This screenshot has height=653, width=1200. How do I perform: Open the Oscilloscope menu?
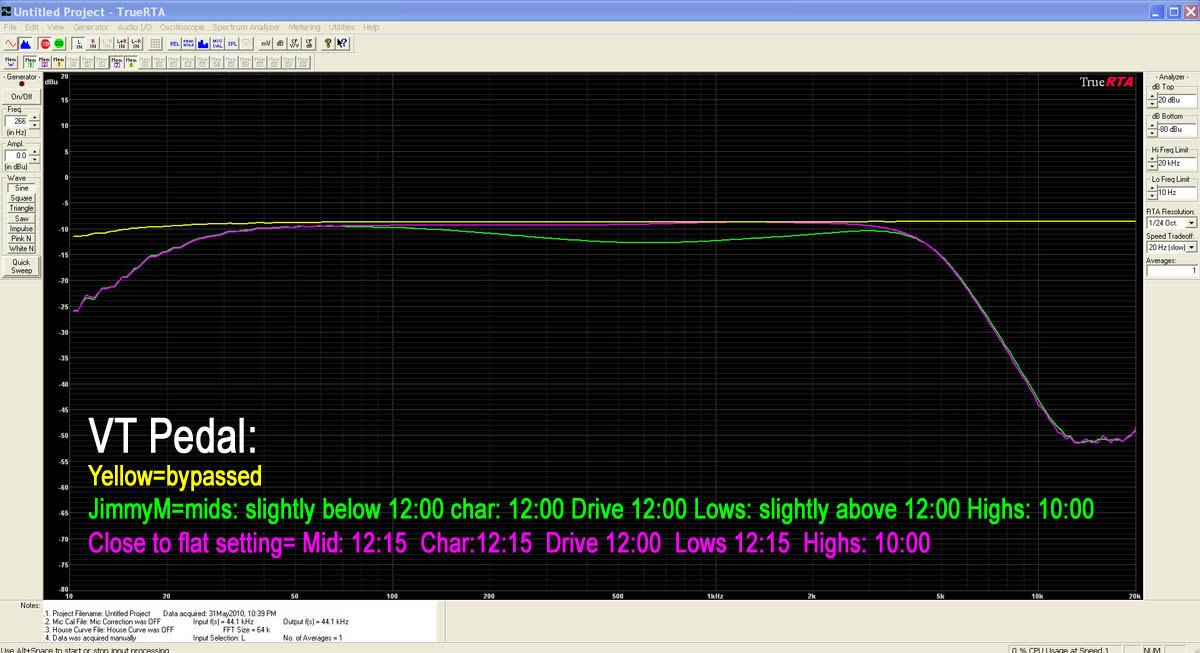point(182,26)
